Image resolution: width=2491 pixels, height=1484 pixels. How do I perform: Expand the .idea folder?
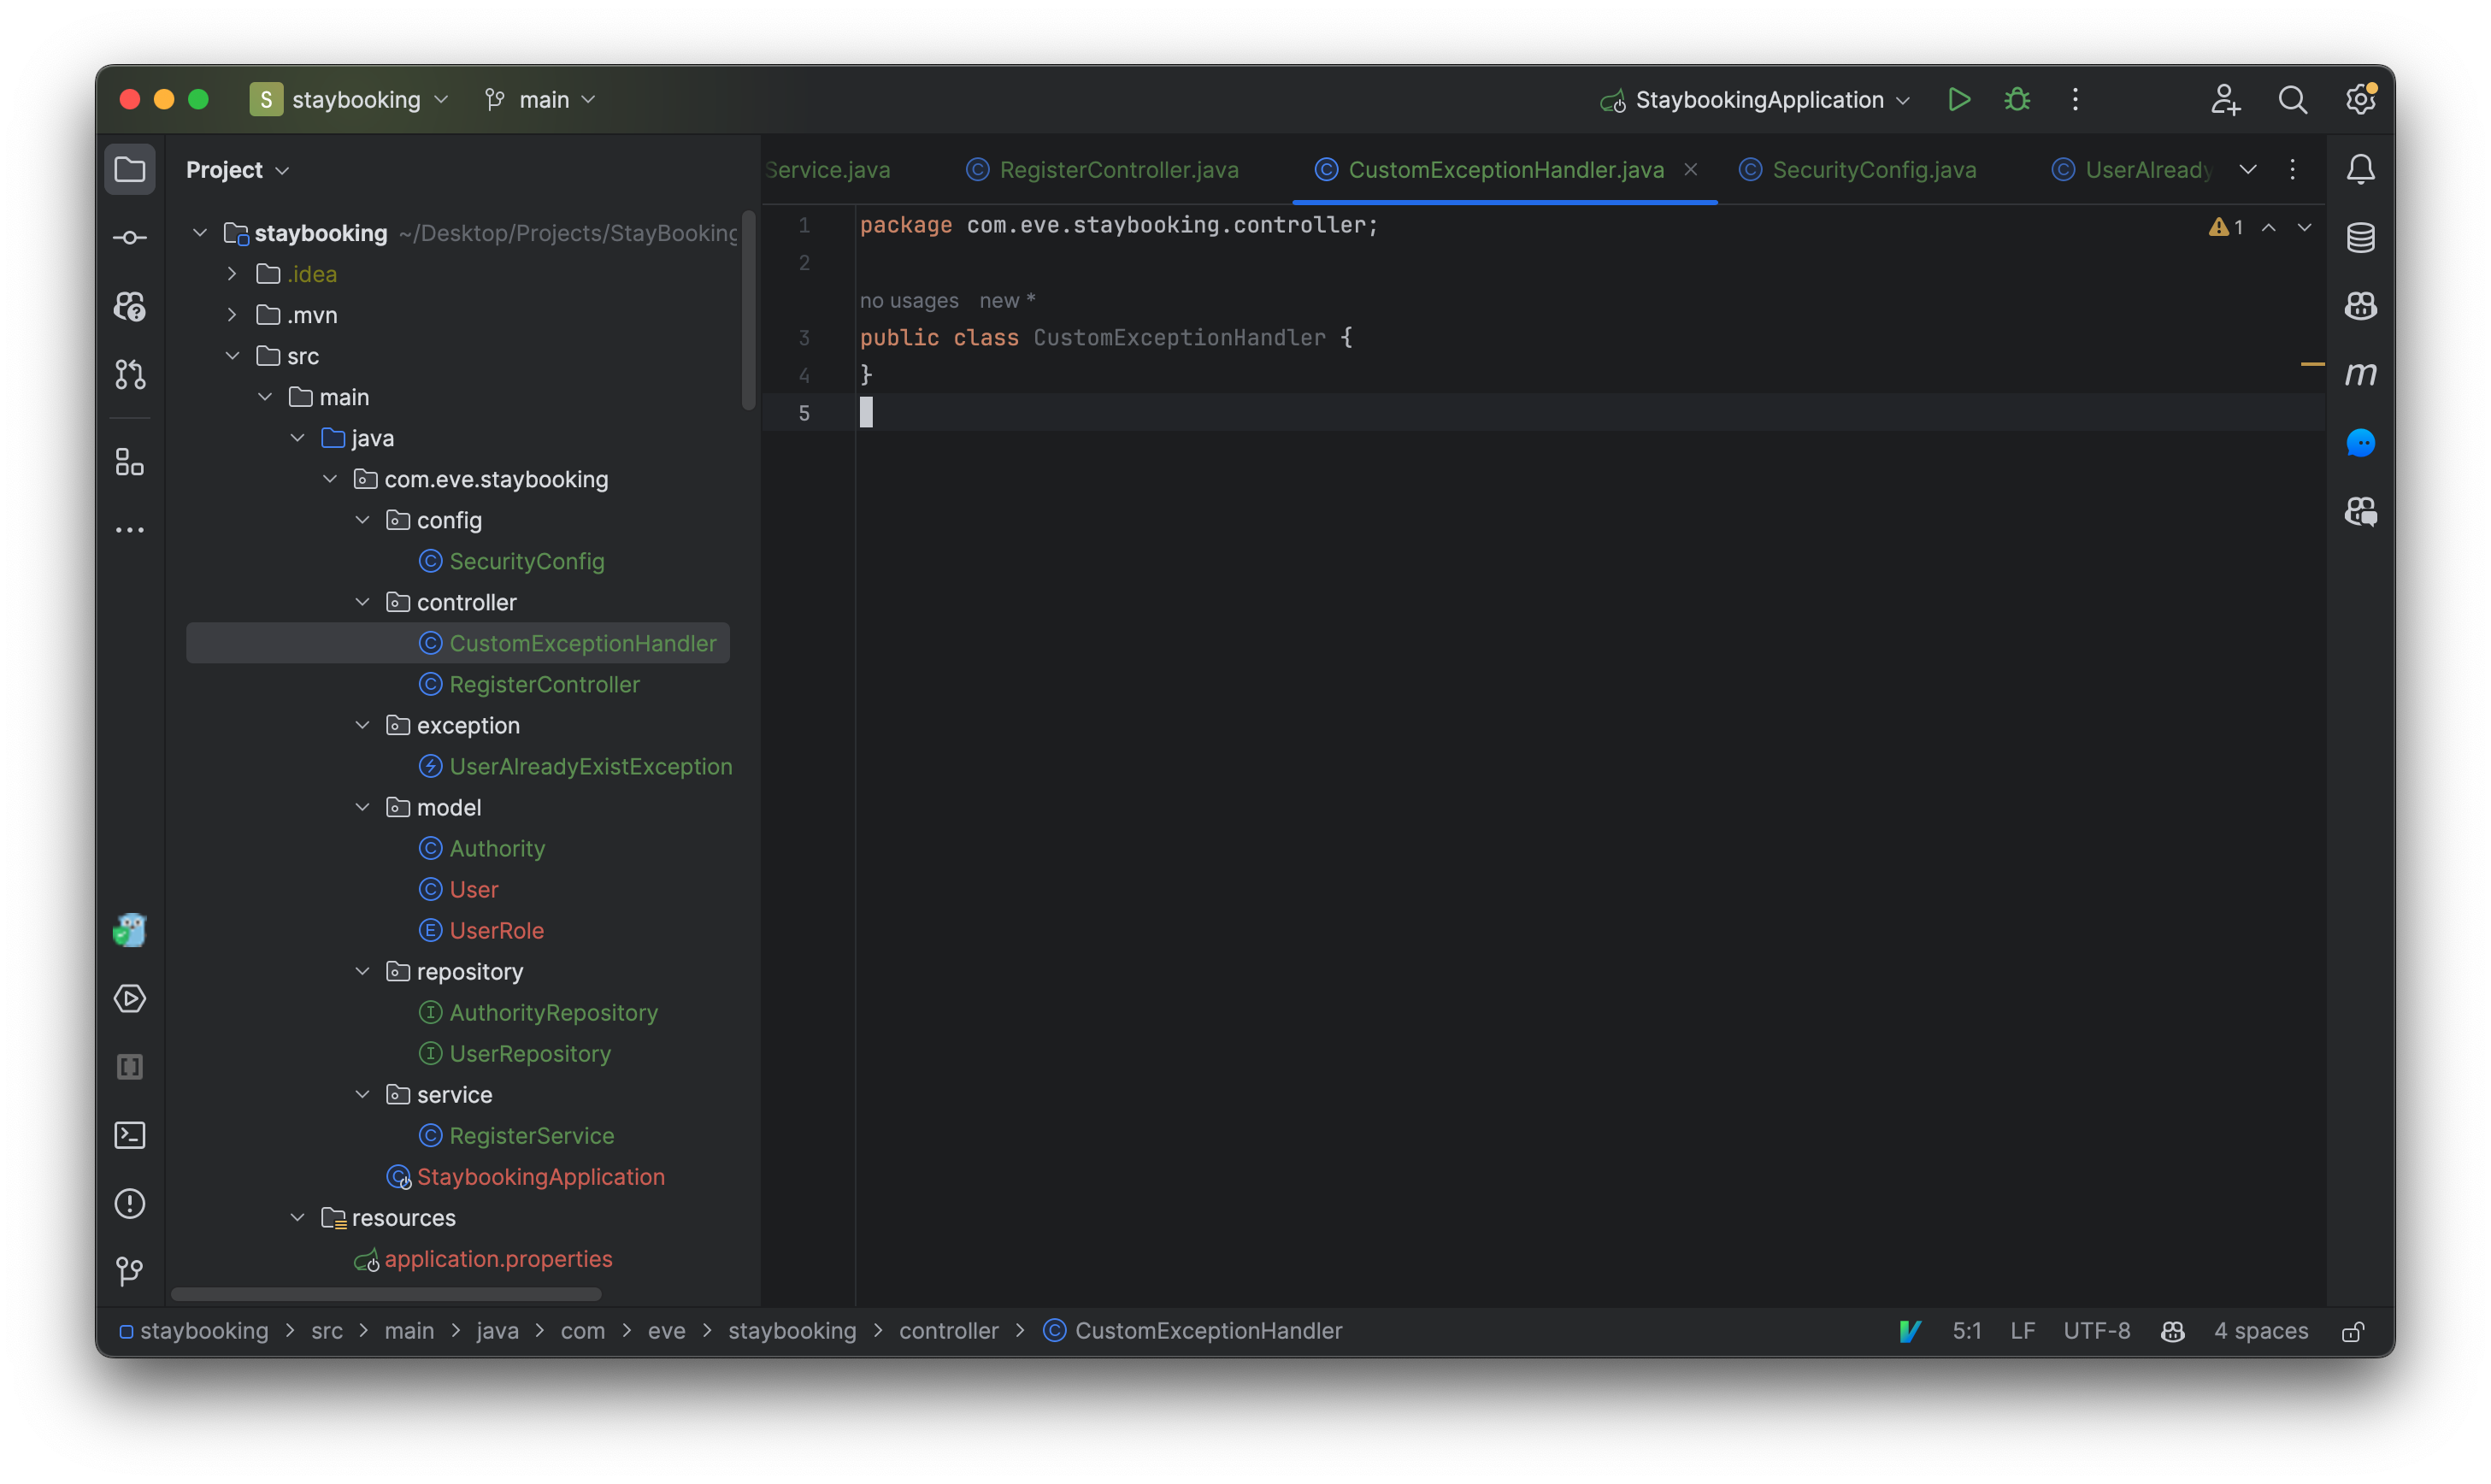click(232, 273)
